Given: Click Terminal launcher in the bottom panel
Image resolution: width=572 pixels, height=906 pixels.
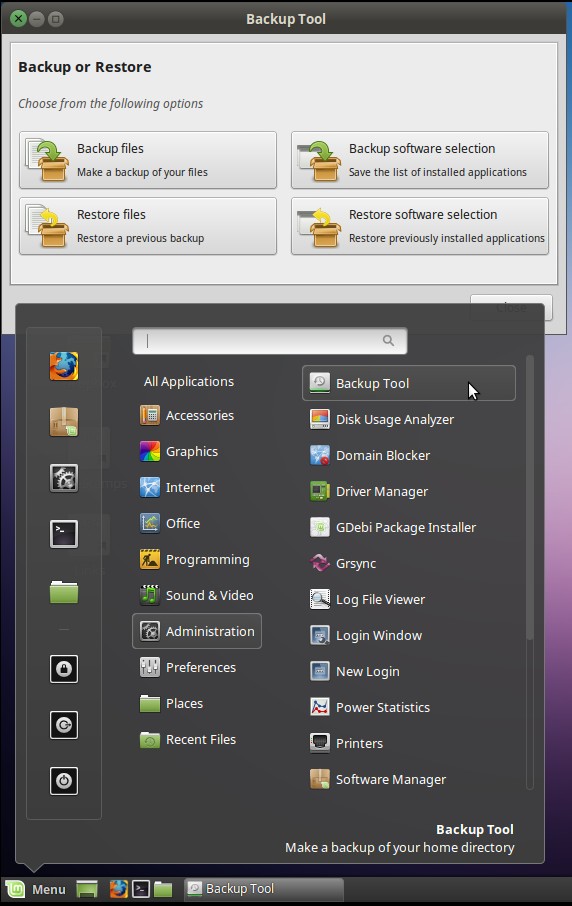Looking at the screenshot, I should (x=141, y=889).
